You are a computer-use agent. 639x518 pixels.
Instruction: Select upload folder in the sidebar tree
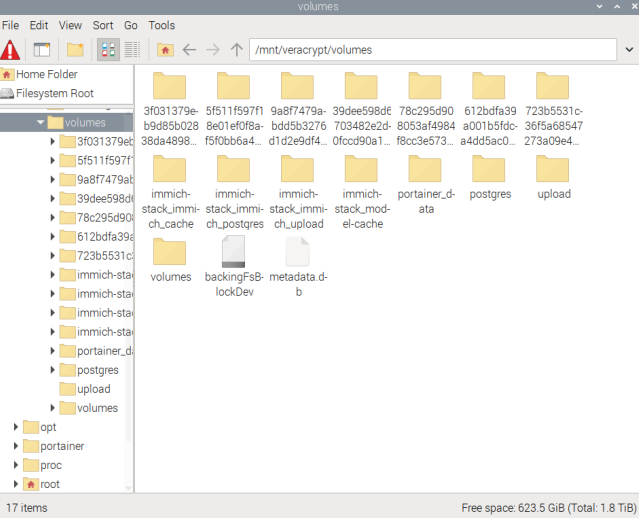click(85, 389)
